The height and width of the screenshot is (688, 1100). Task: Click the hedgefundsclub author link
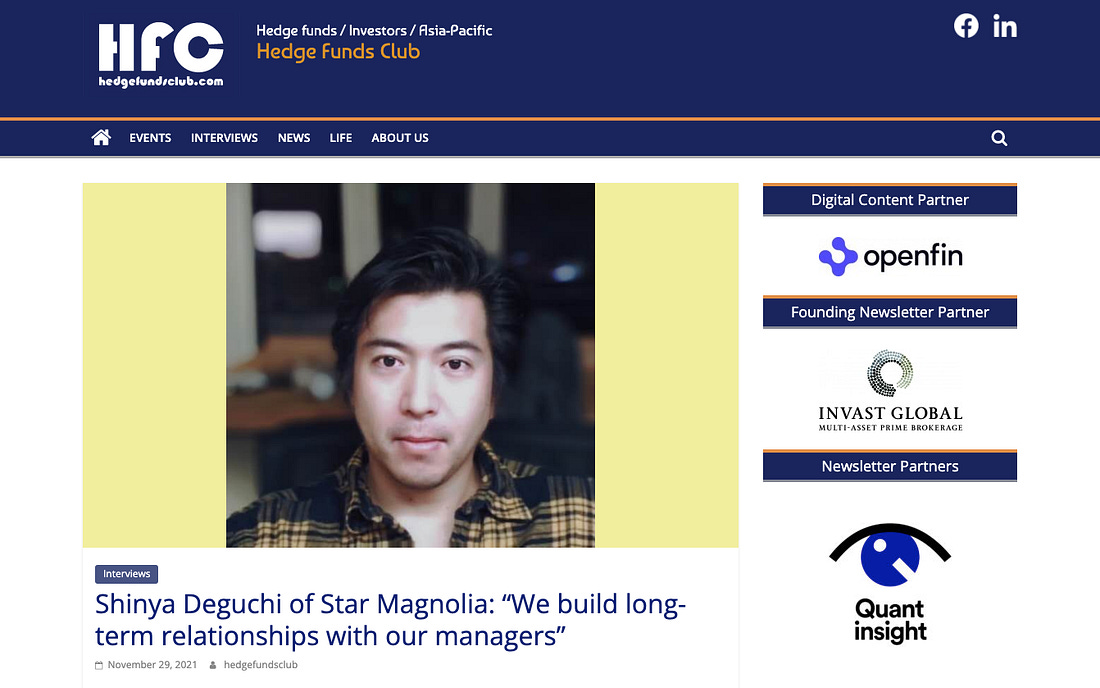260,665
